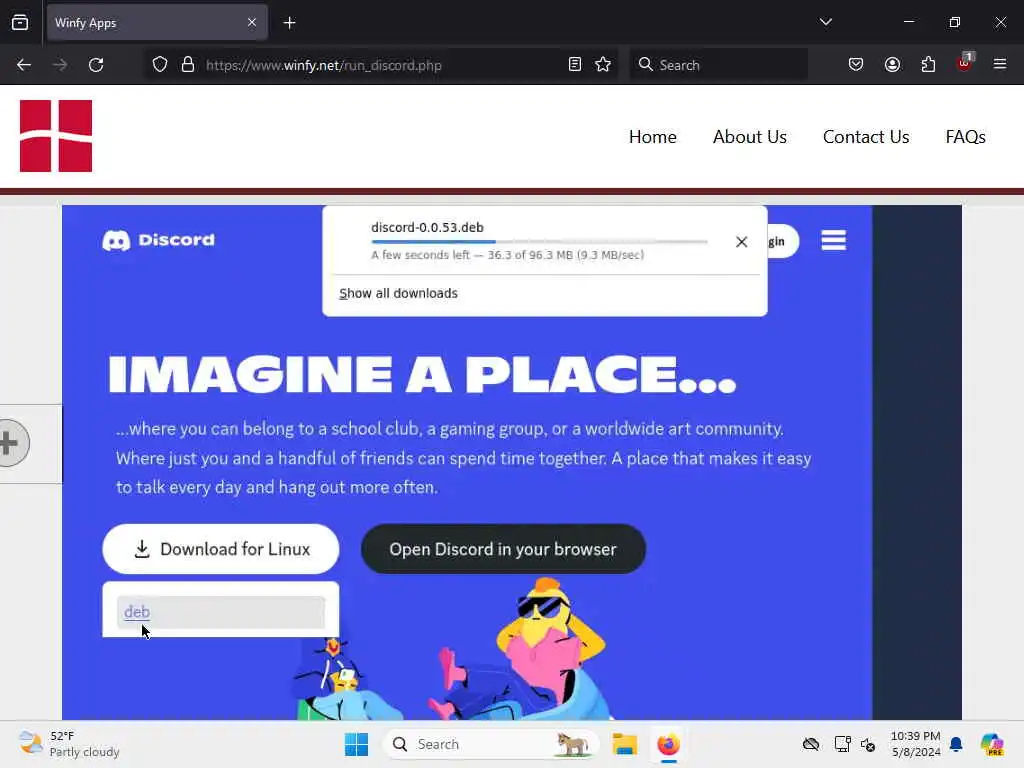1024x768 pixels.
Task: Click the forward navigation arrow
Action: [x=59, y=65]
